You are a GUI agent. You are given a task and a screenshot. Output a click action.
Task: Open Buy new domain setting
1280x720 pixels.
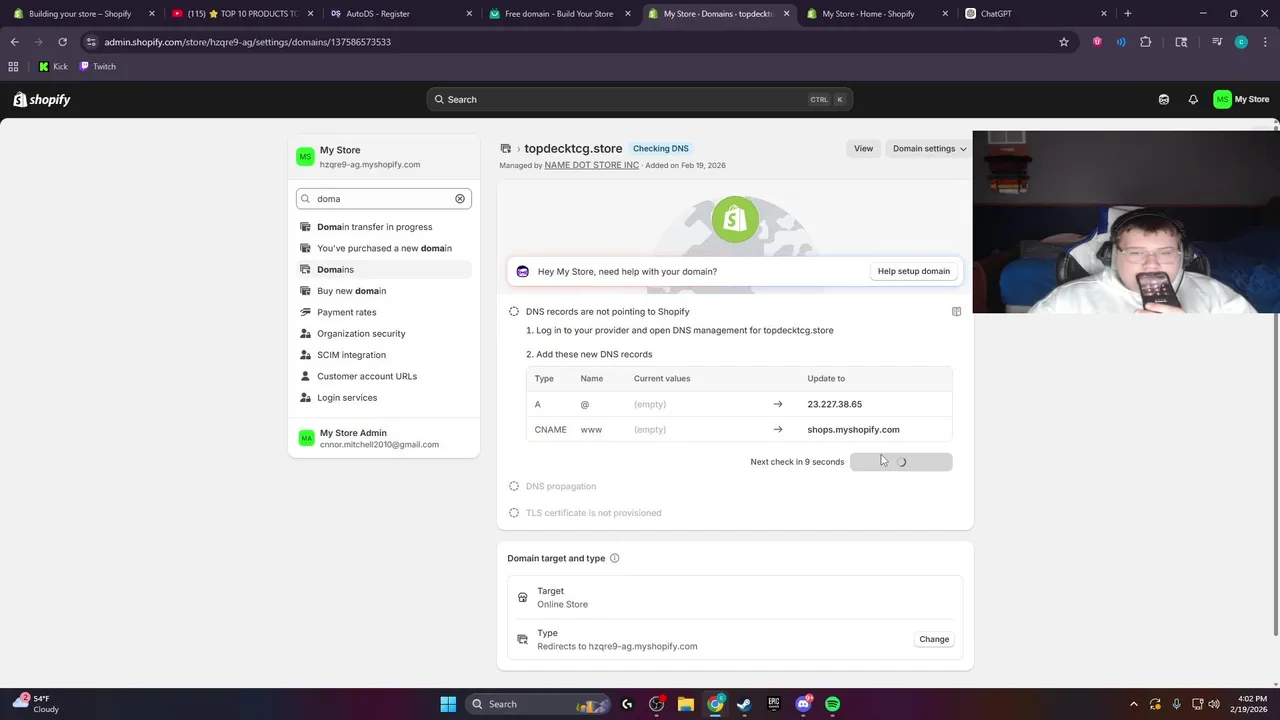pyautogui.click(x=384, y=291)
